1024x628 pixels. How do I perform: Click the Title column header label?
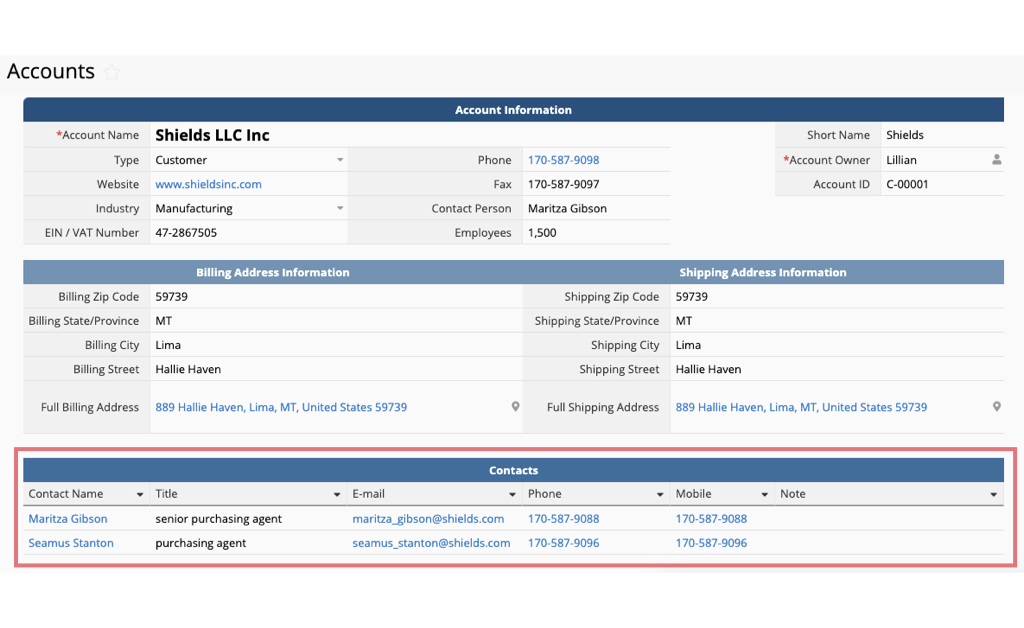click(167, 494)
